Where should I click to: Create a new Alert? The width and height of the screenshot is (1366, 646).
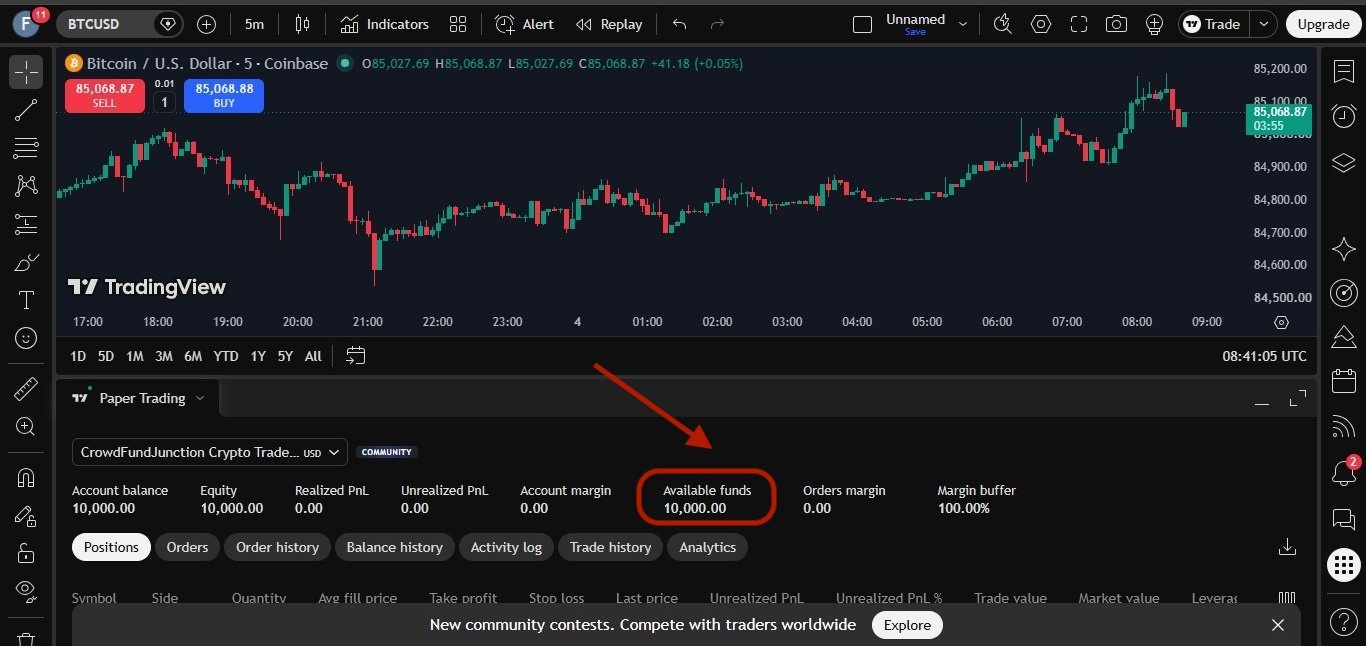525,24
